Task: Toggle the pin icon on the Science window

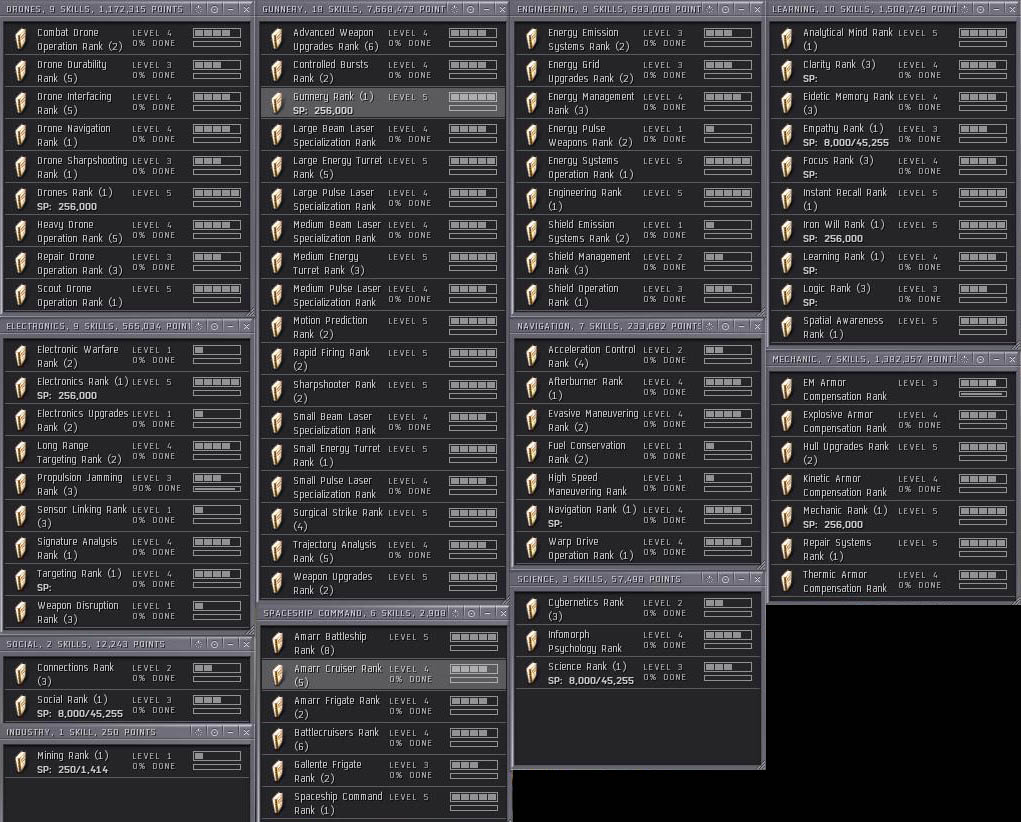Action: [710, 579]
